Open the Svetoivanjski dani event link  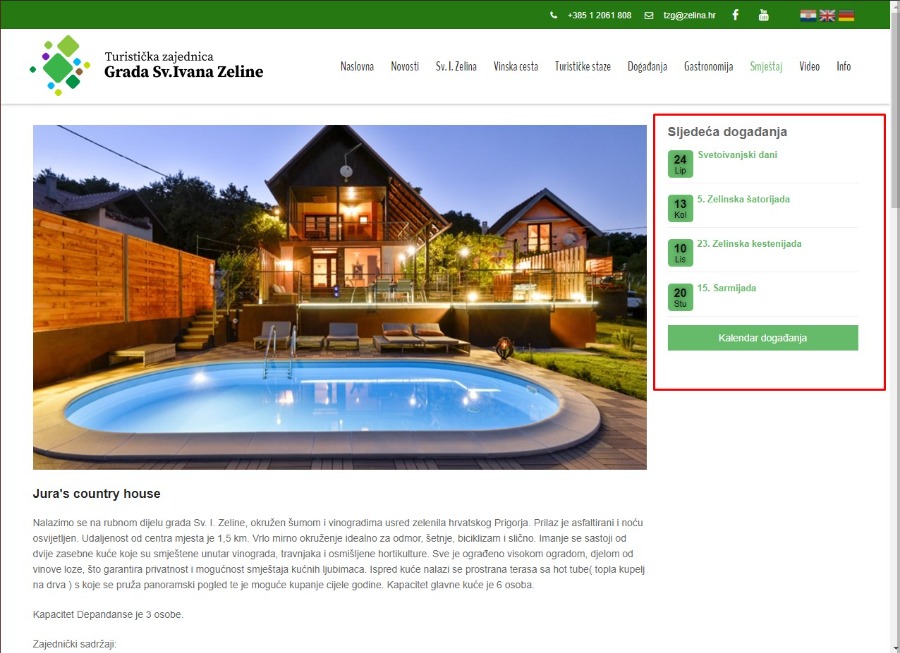pos(738,155)
